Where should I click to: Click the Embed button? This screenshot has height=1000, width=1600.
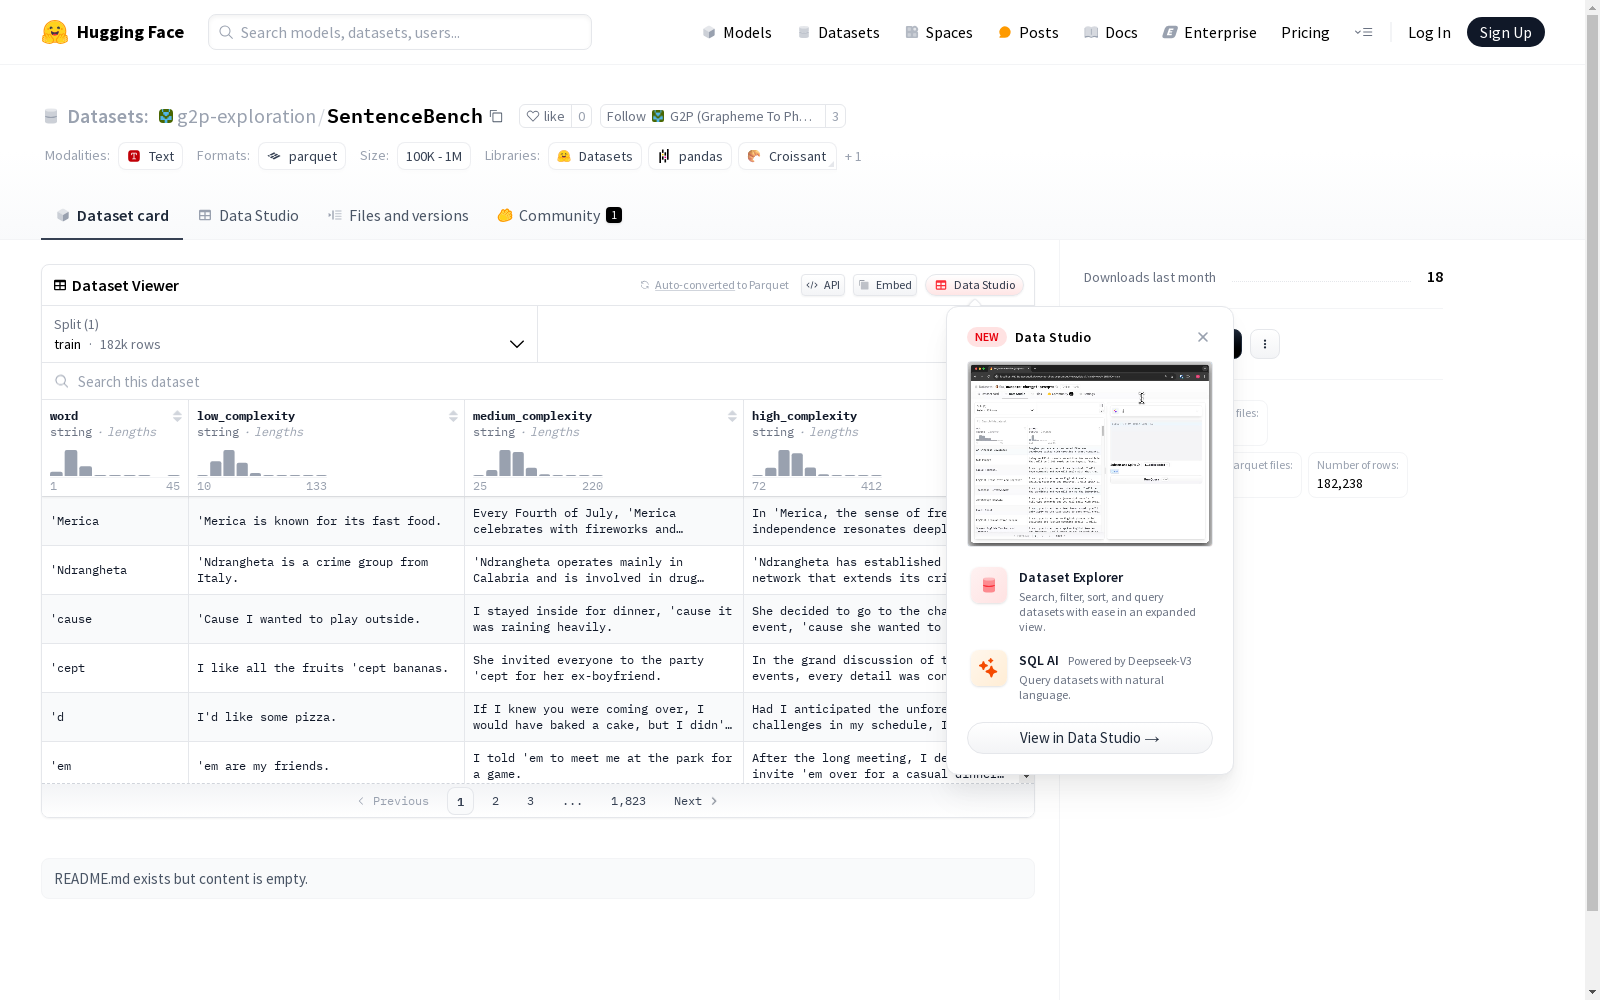pyautogui.click(x=885, y=285)
